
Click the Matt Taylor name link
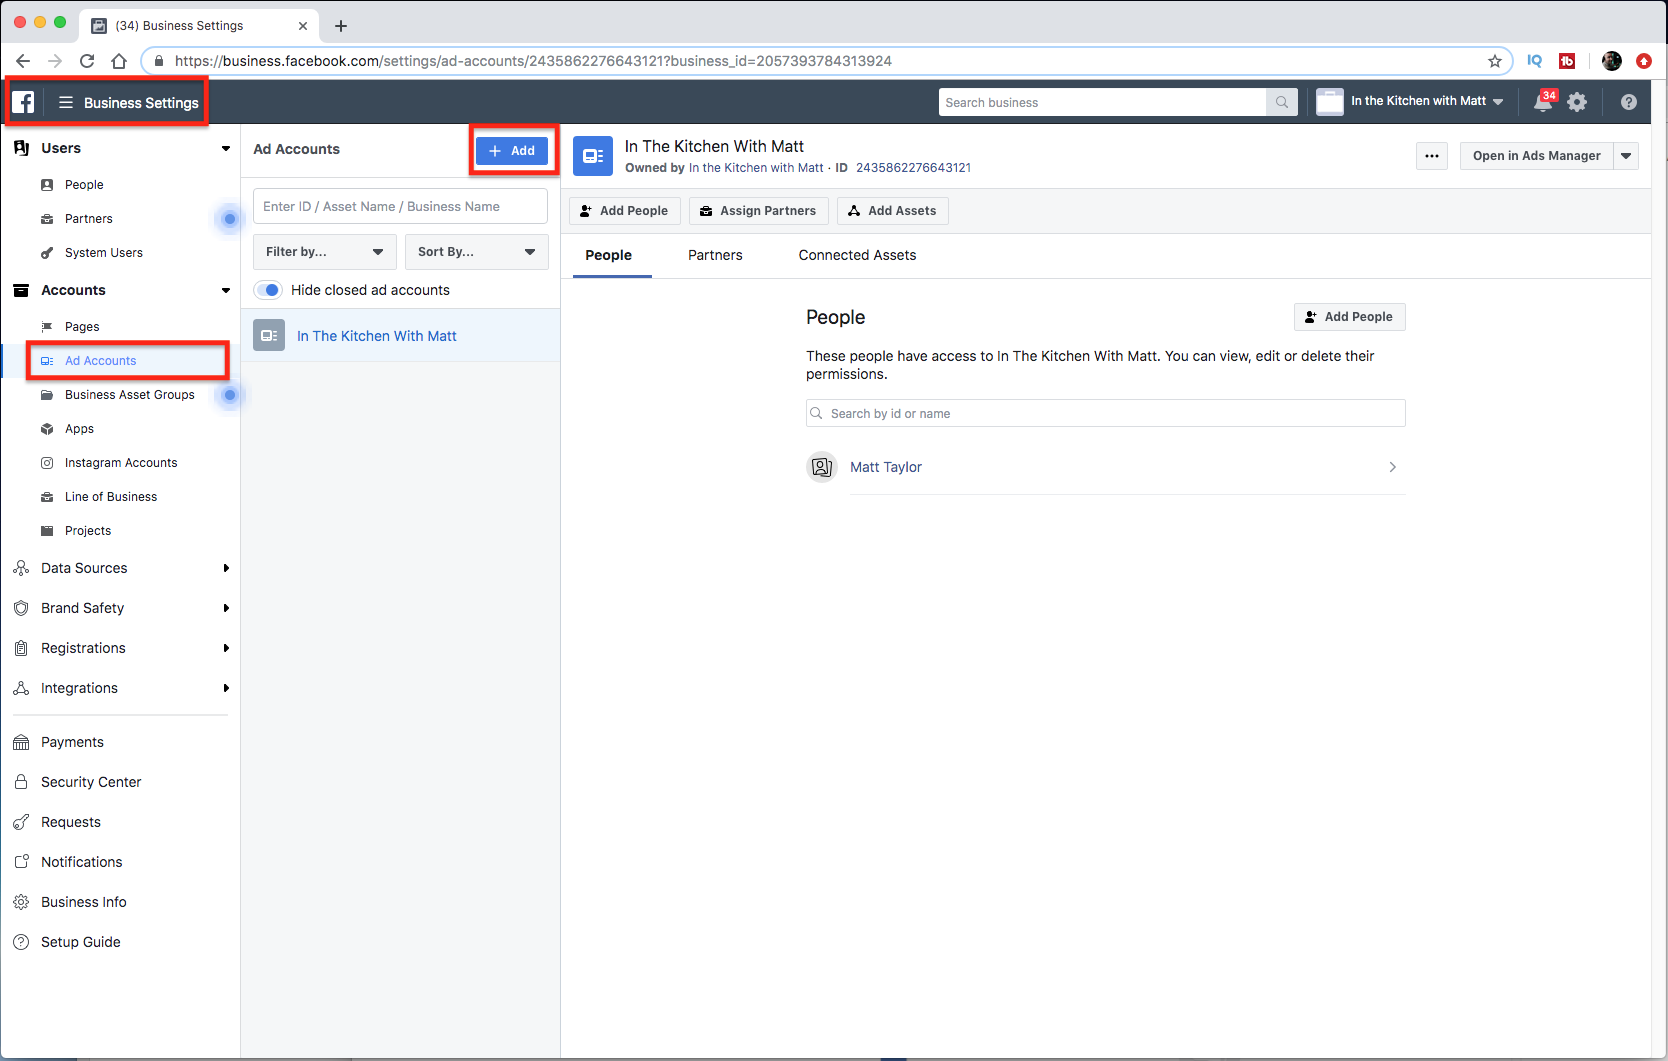pyautogui.click(x=886, y=467)
